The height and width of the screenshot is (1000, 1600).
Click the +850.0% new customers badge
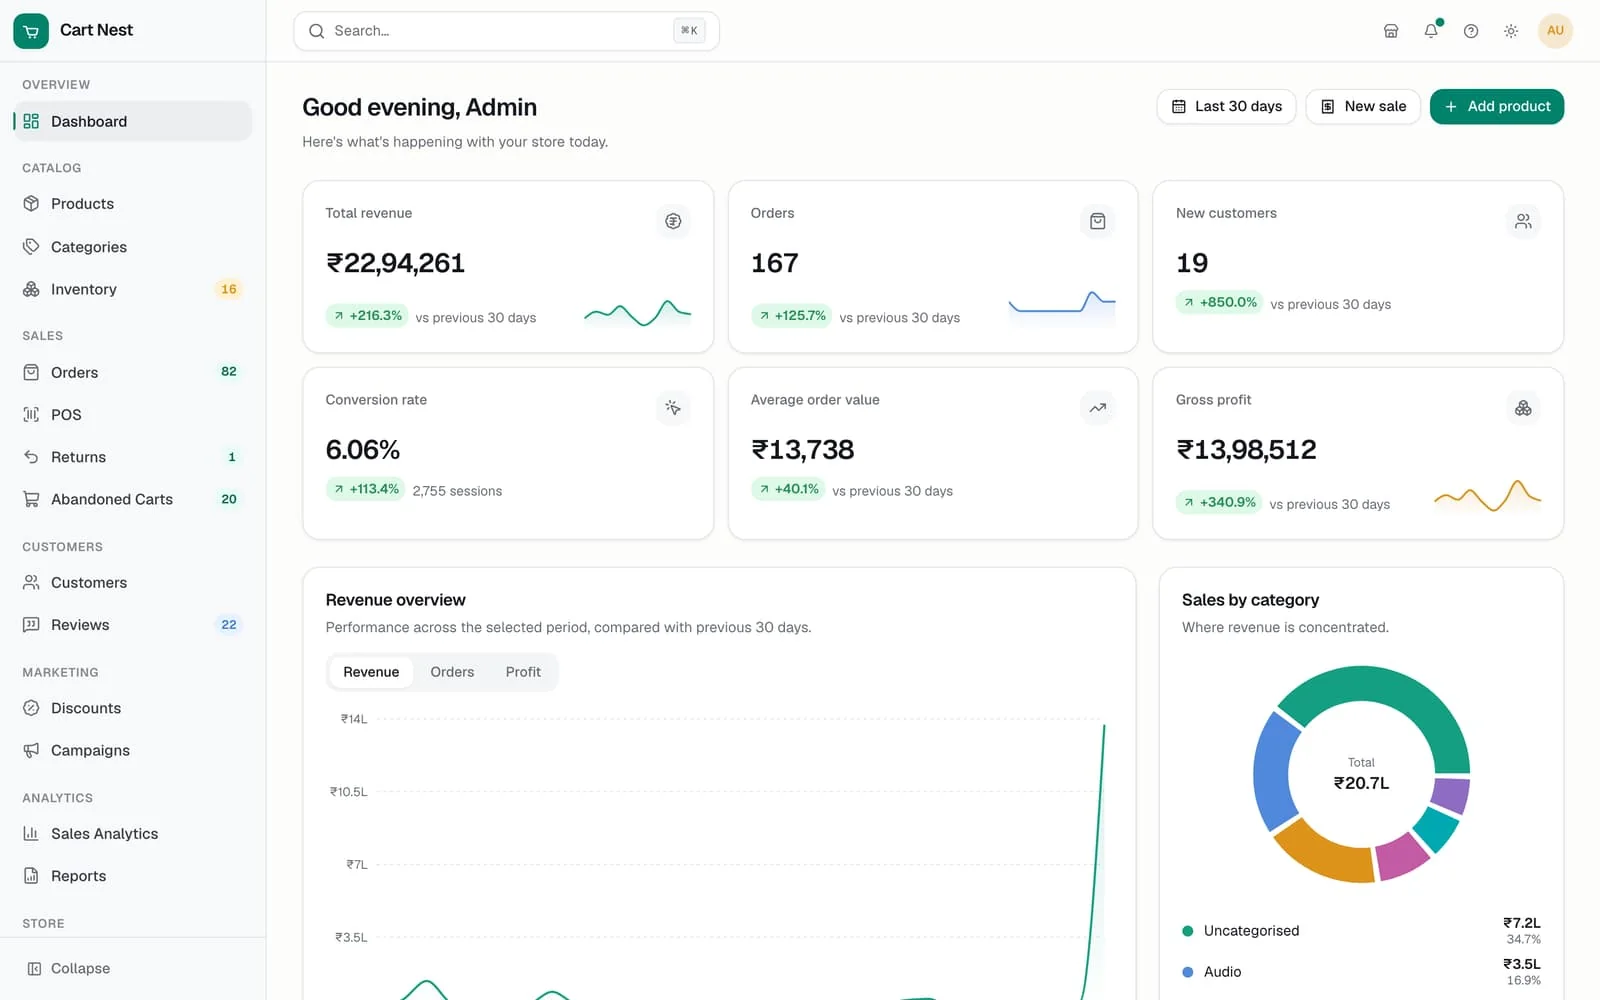pyautogui.click(x=1218, y=302)
